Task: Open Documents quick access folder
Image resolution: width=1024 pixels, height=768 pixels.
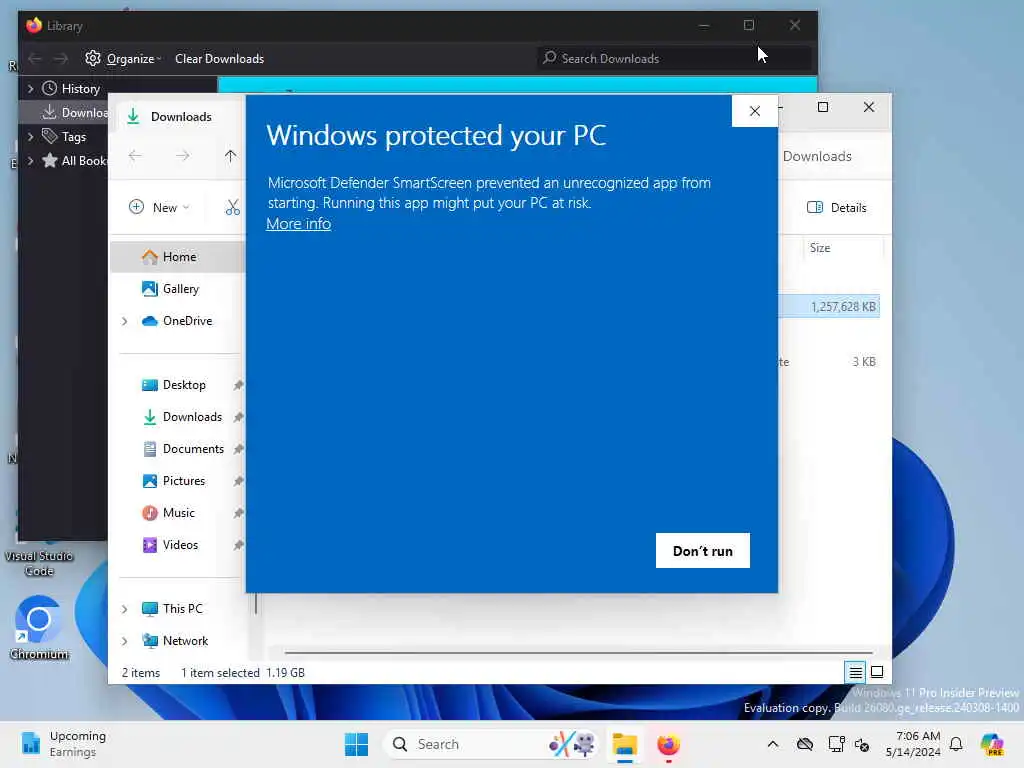Action: pos(183,449)
